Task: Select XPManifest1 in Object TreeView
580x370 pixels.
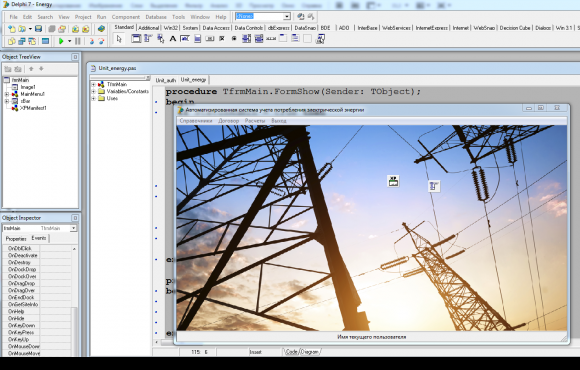Action: [x=33, y=108]
